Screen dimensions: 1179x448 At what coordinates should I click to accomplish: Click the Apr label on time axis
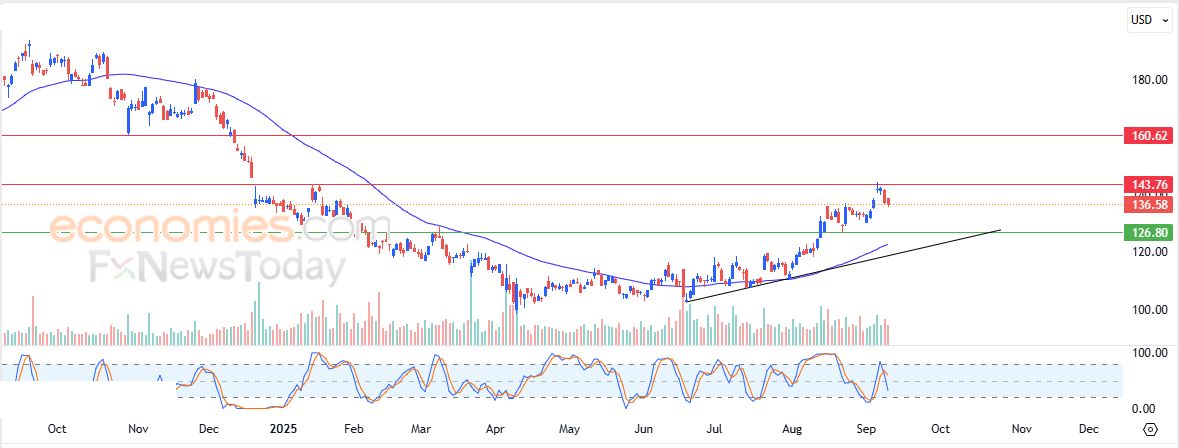[495, 428]
